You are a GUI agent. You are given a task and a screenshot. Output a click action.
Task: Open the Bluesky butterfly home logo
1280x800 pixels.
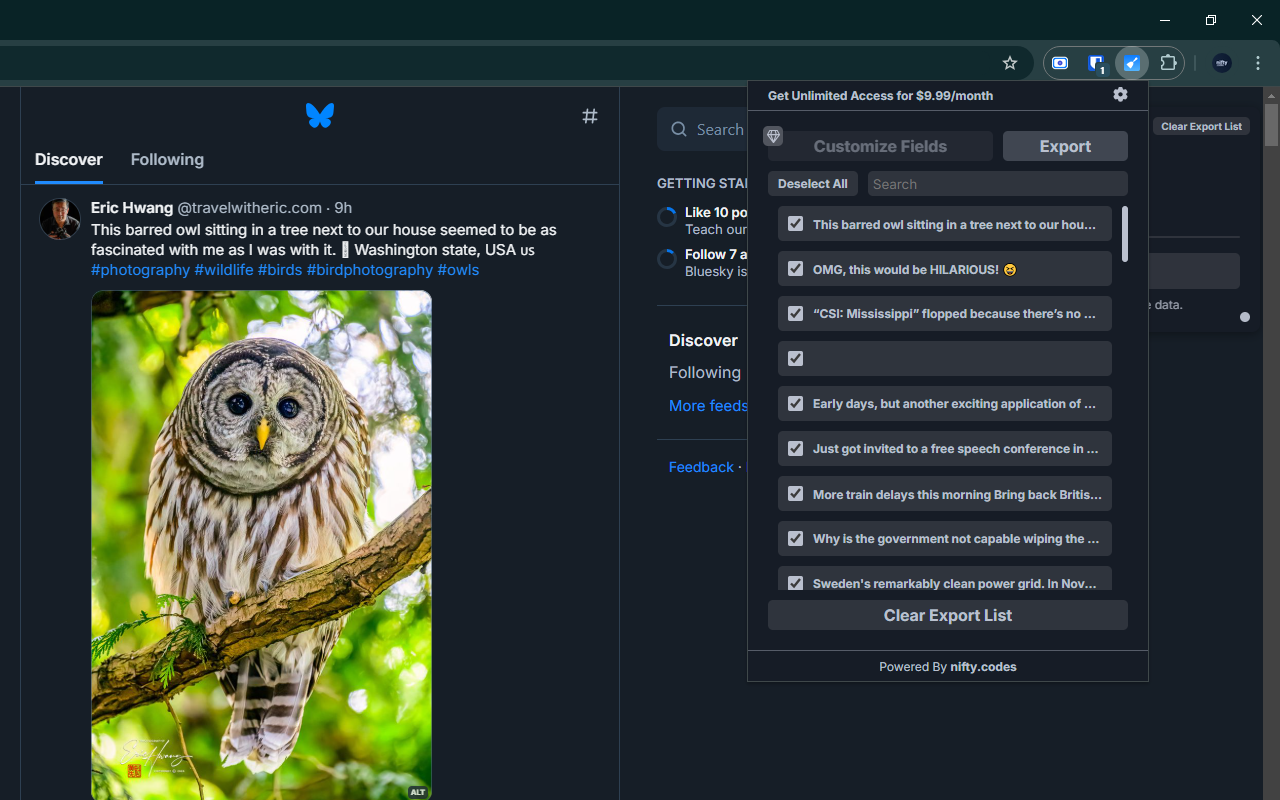pos(319,115)
